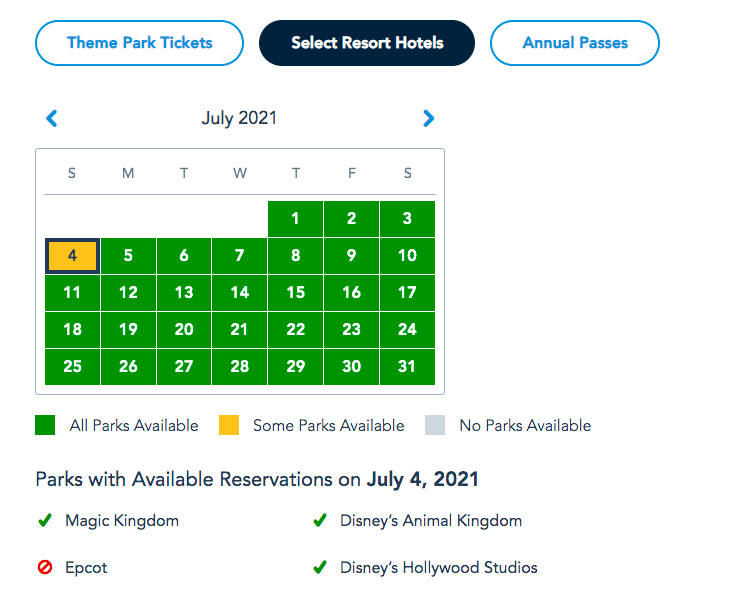The image size is (751, 599).
Task: Click the Epcot park name
Action: point(86,568)
